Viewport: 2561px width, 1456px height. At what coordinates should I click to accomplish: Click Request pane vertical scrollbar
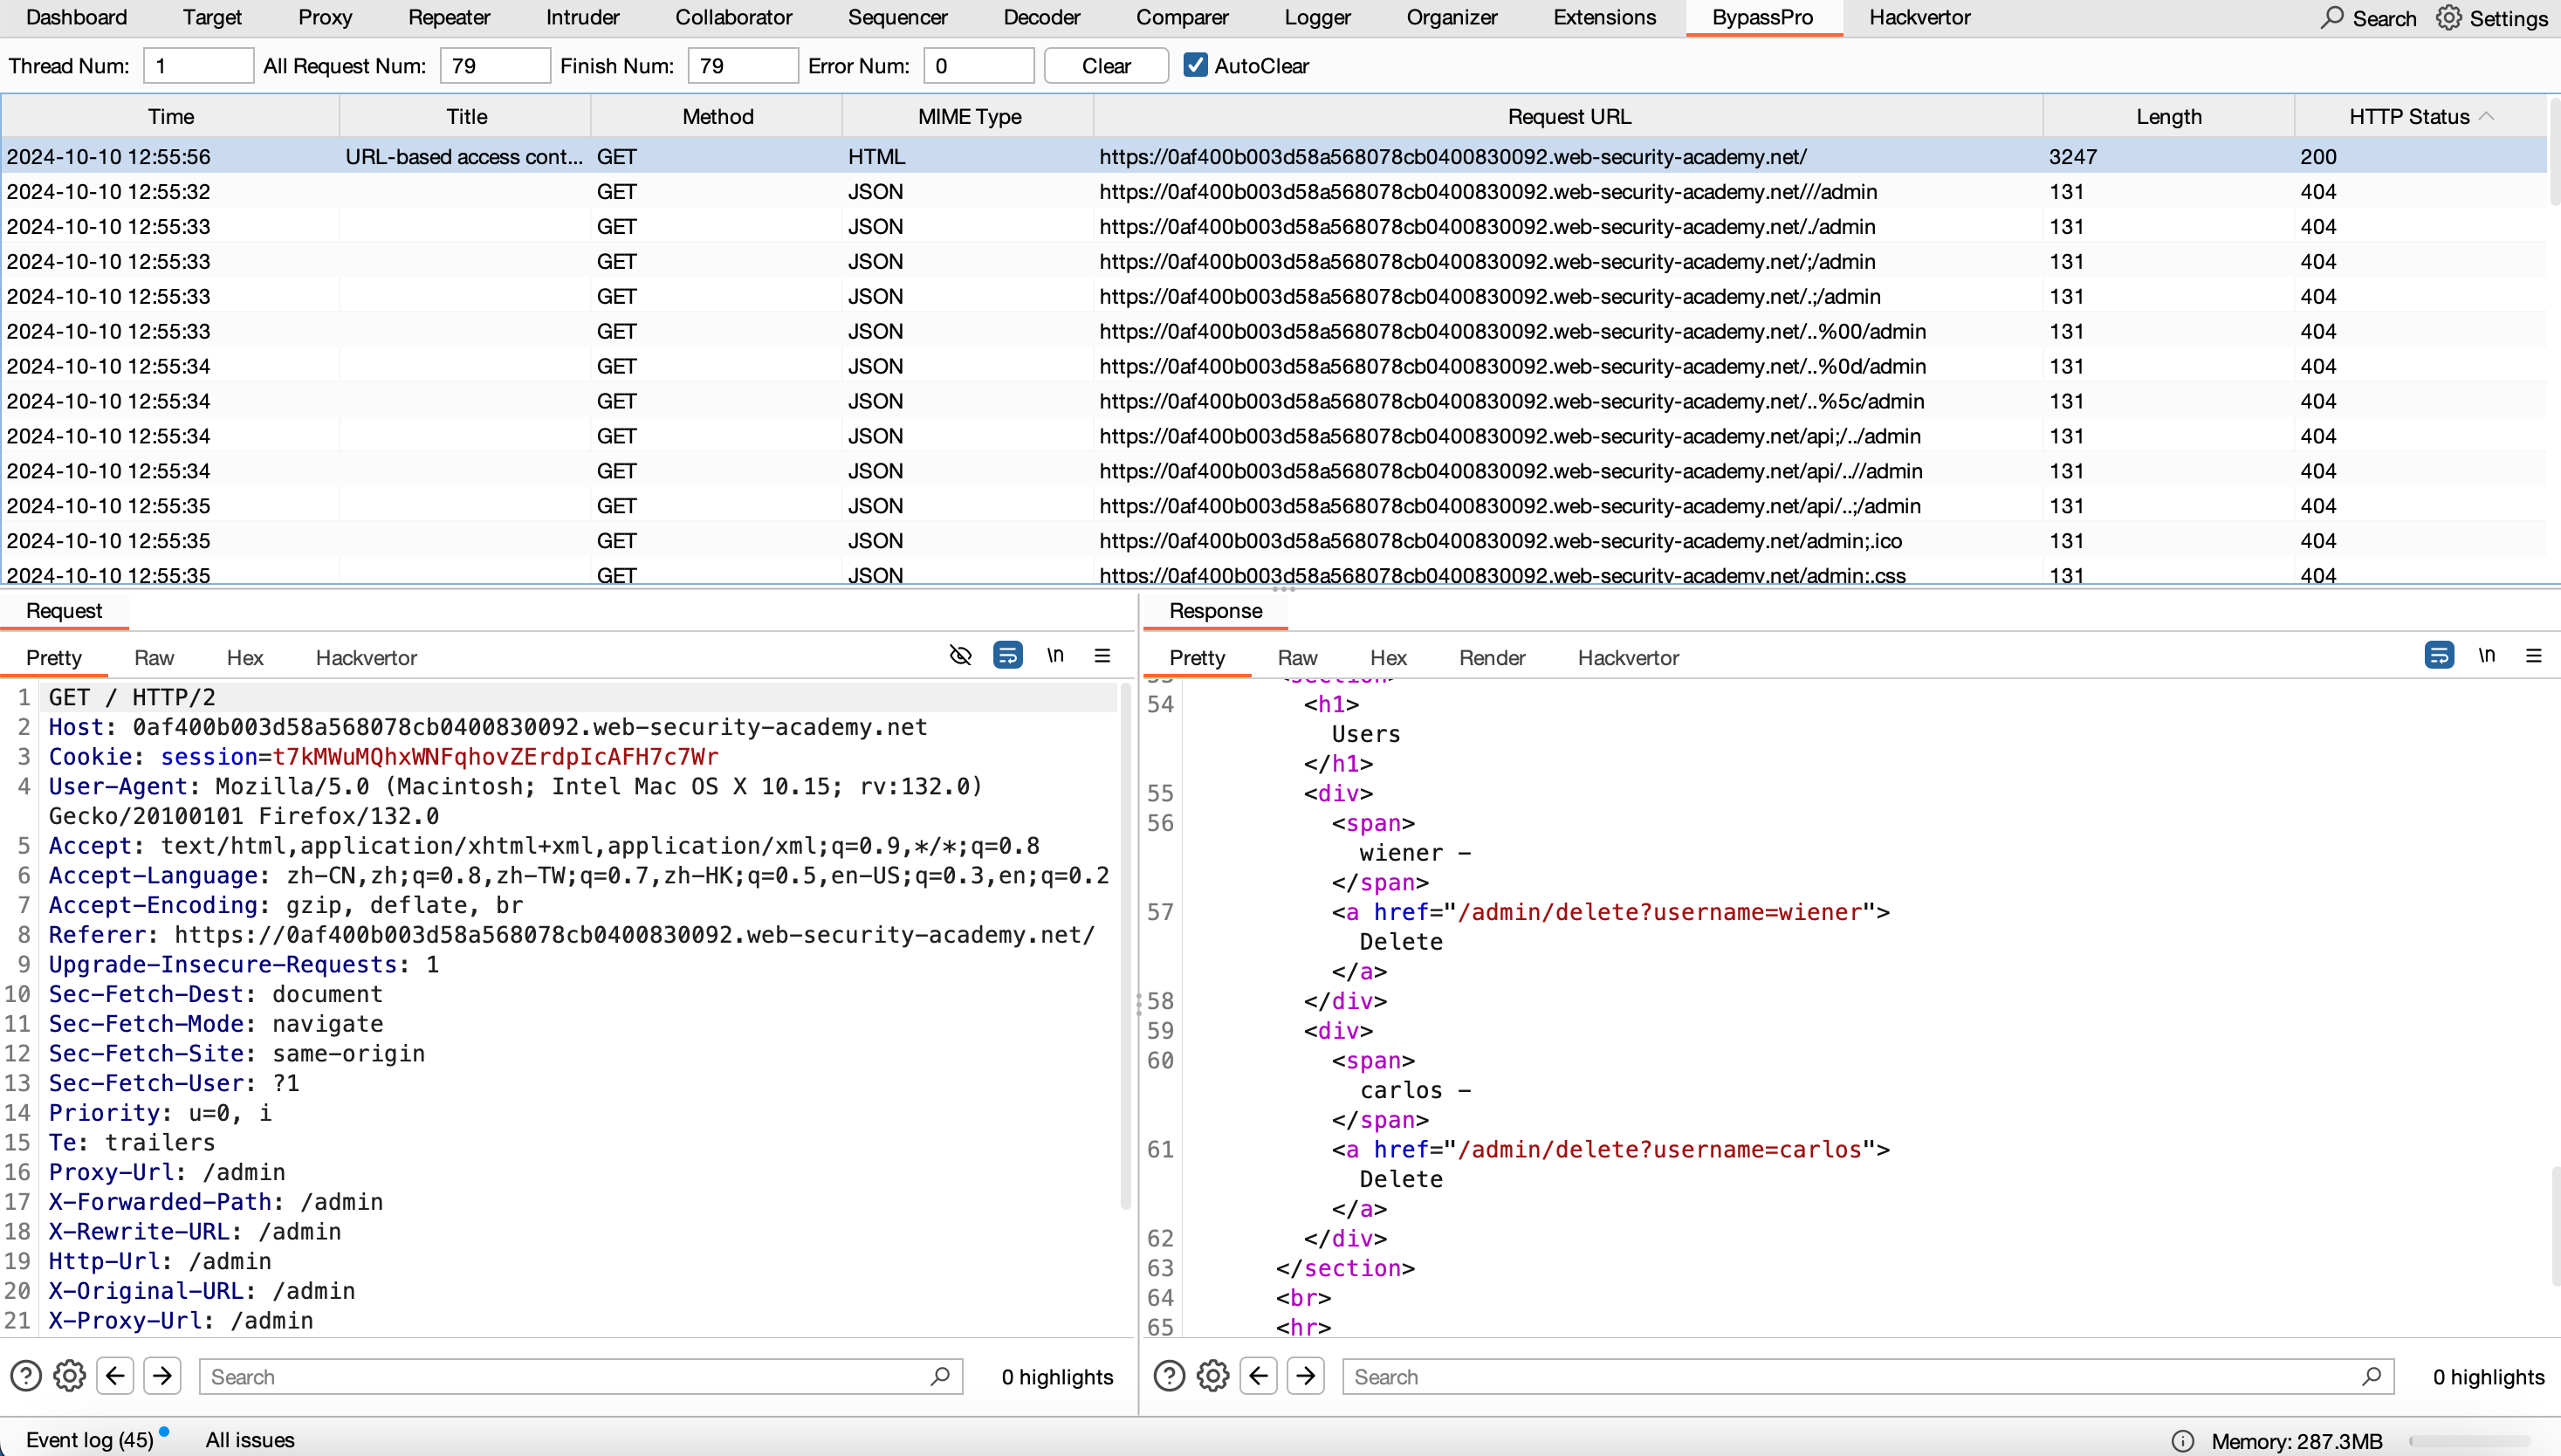click(1125, 945)
